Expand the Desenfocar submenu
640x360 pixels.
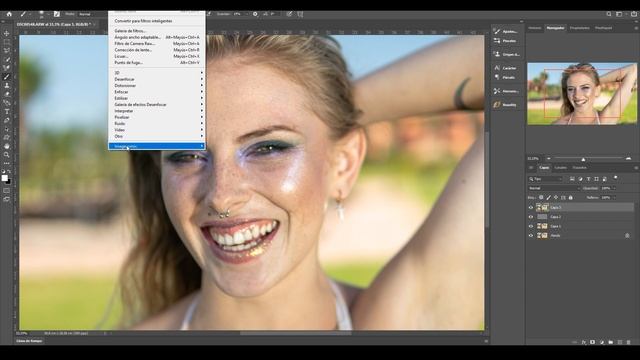(x=157, y=79)
